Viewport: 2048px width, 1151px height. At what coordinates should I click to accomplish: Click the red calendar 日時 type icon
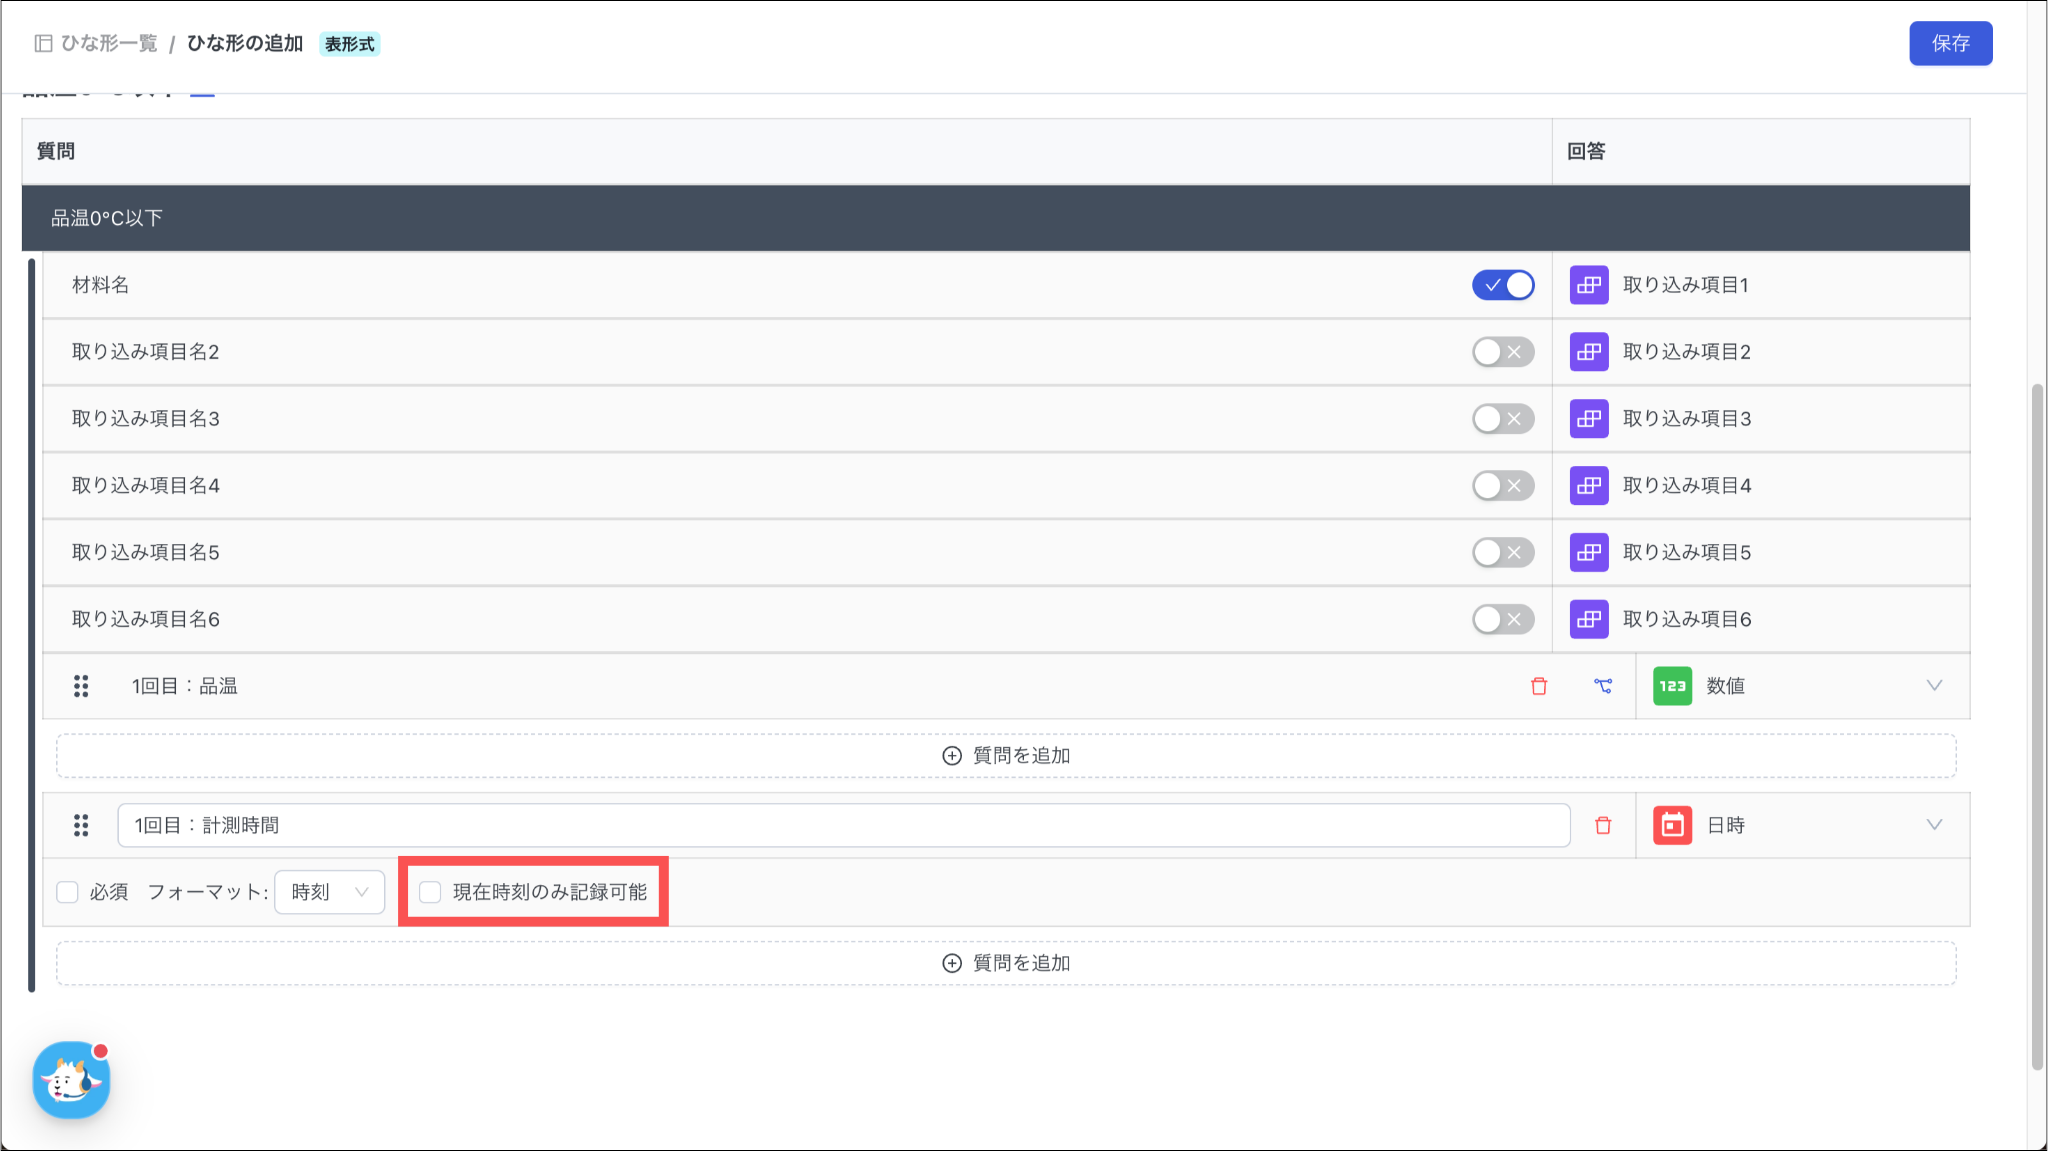click(1672, 825)
